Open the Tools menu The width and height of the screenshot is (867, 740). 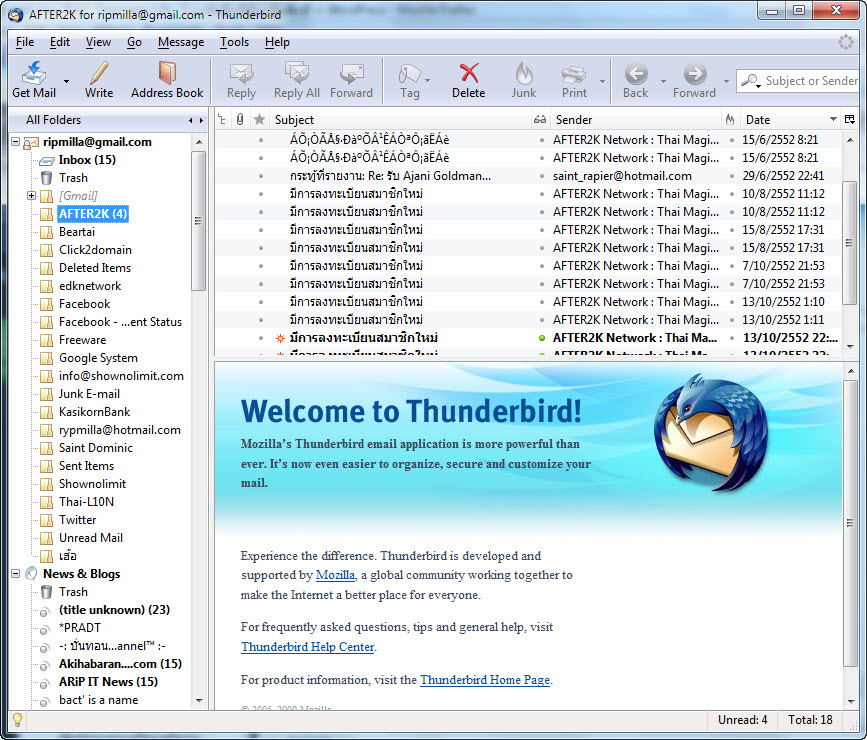(x=234, y=42)
